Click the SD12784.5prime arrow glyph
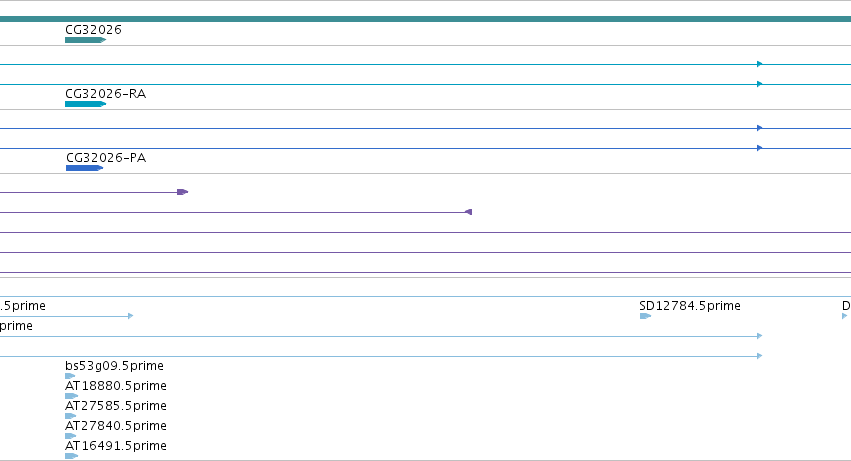 (645, 316)
